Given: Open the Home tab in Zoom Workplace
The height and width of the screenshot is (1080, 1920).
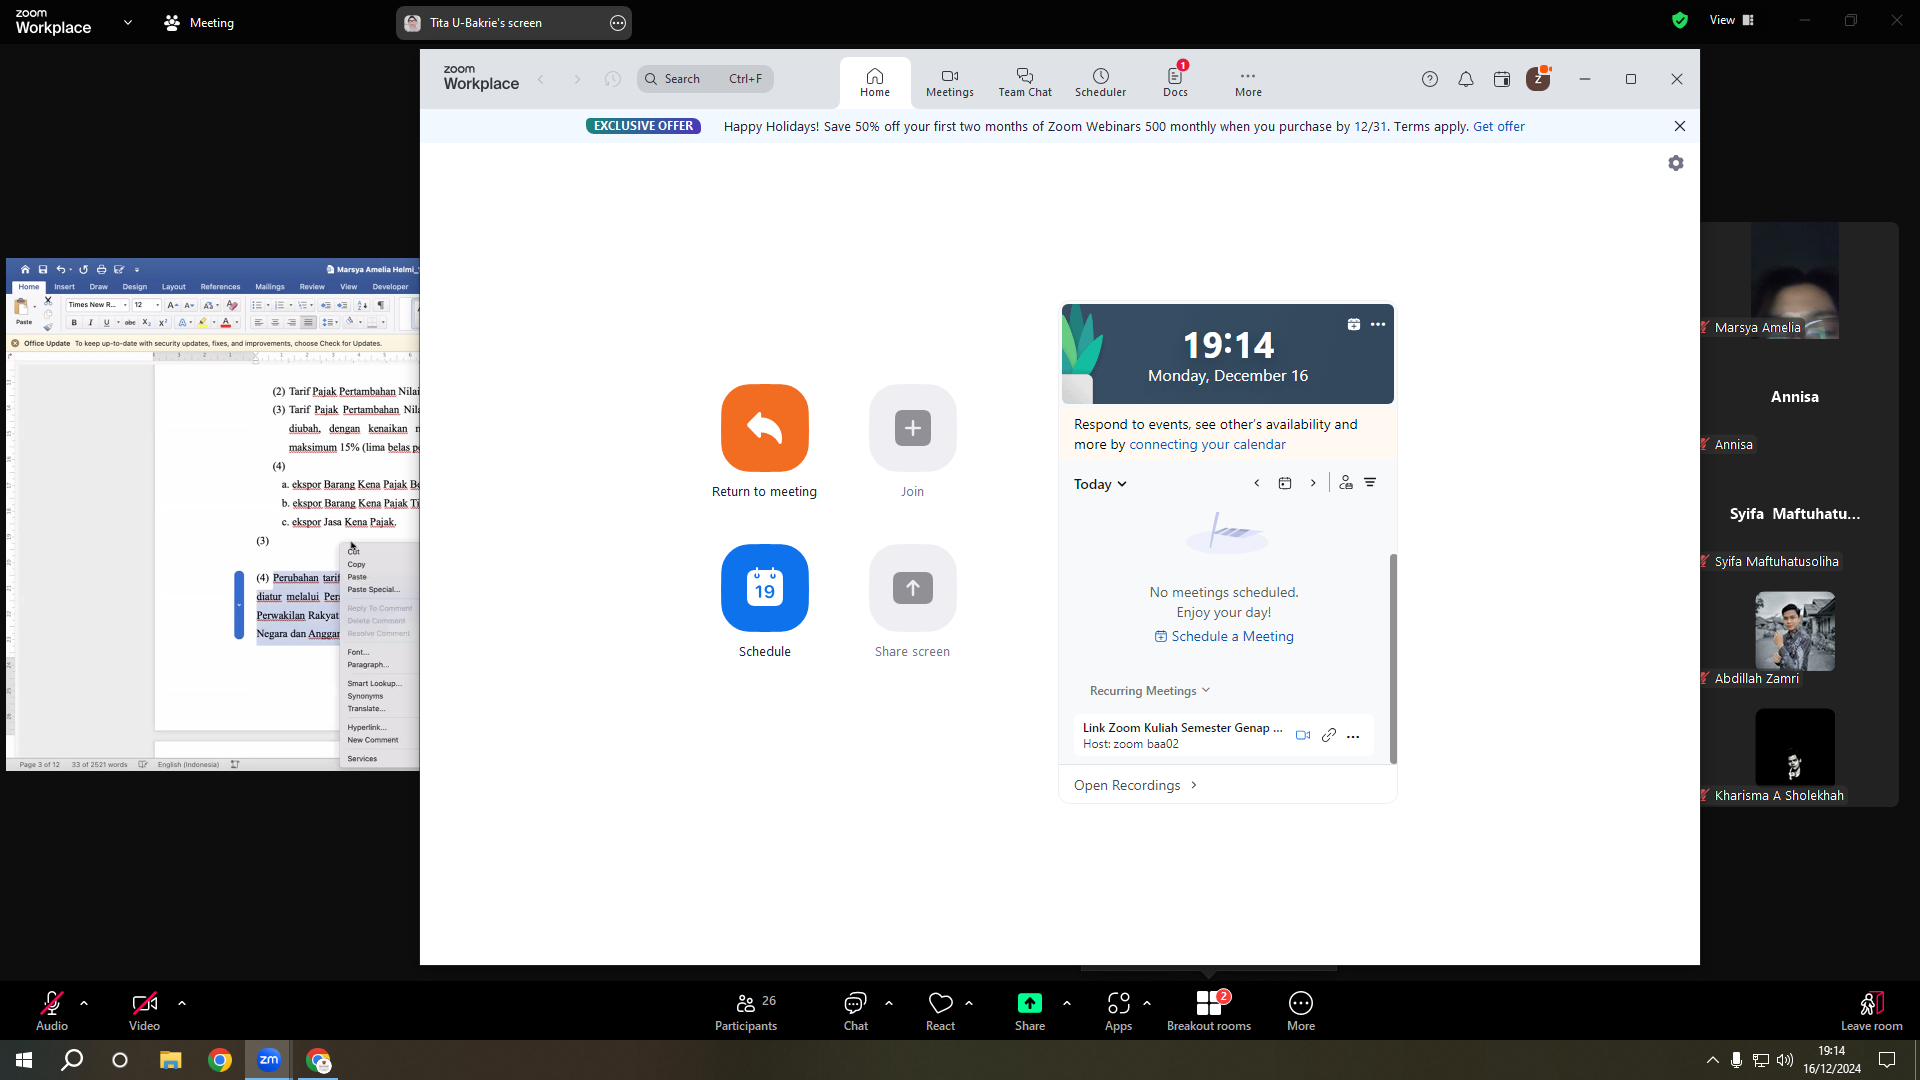Looking at the screenshot, I should pyautogui.click(x=875, y=82).
